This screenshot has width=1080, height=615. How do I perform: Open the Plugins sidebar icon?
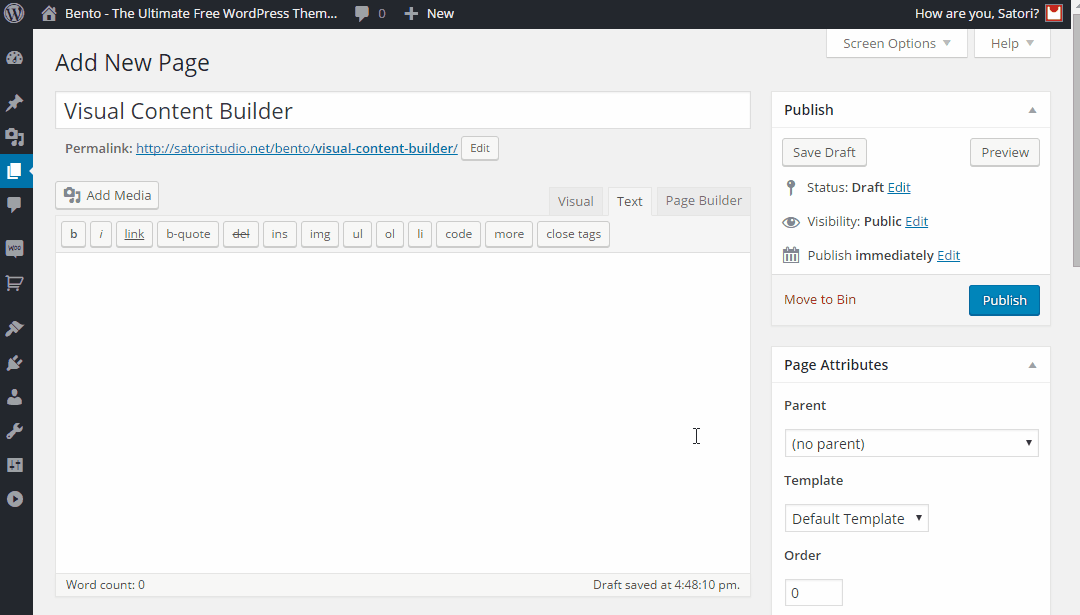[14, 363]
